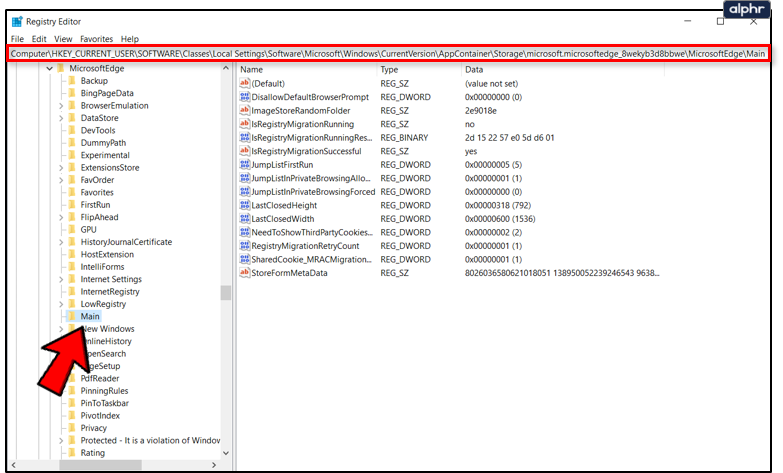Click the tree pane's scroll-up arrow

[226, 68]
